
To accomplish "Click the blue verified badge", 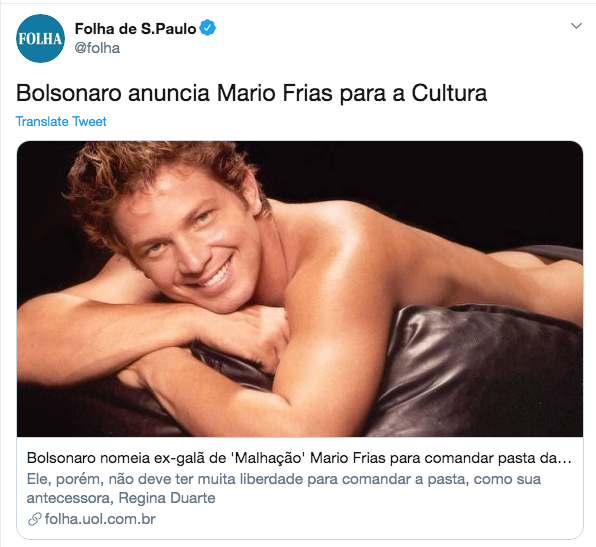I will click(208, 28).
